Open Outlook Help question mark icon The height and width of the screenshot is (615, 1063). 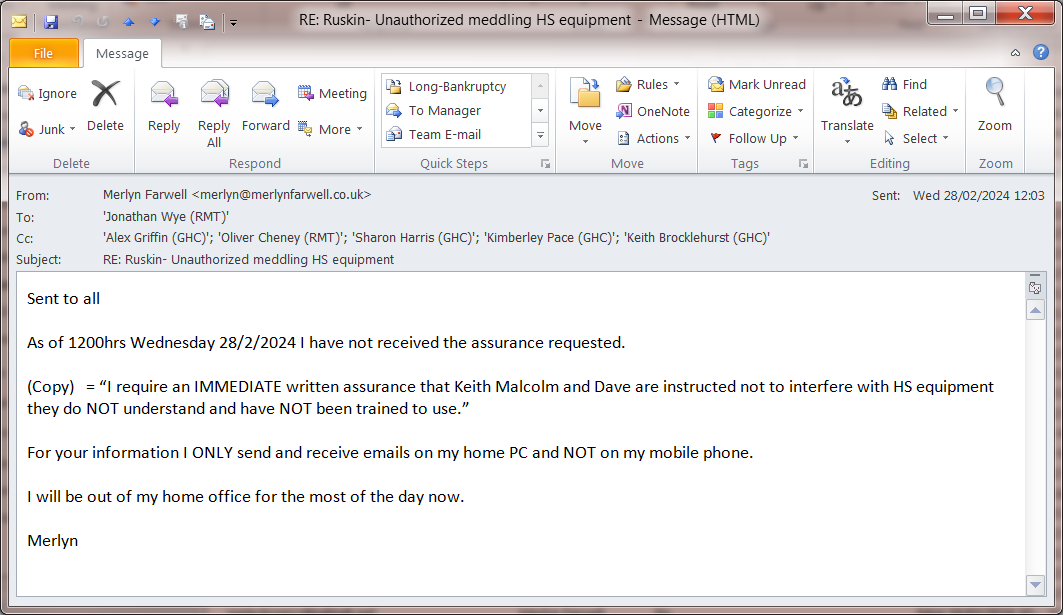(1041, 52)
